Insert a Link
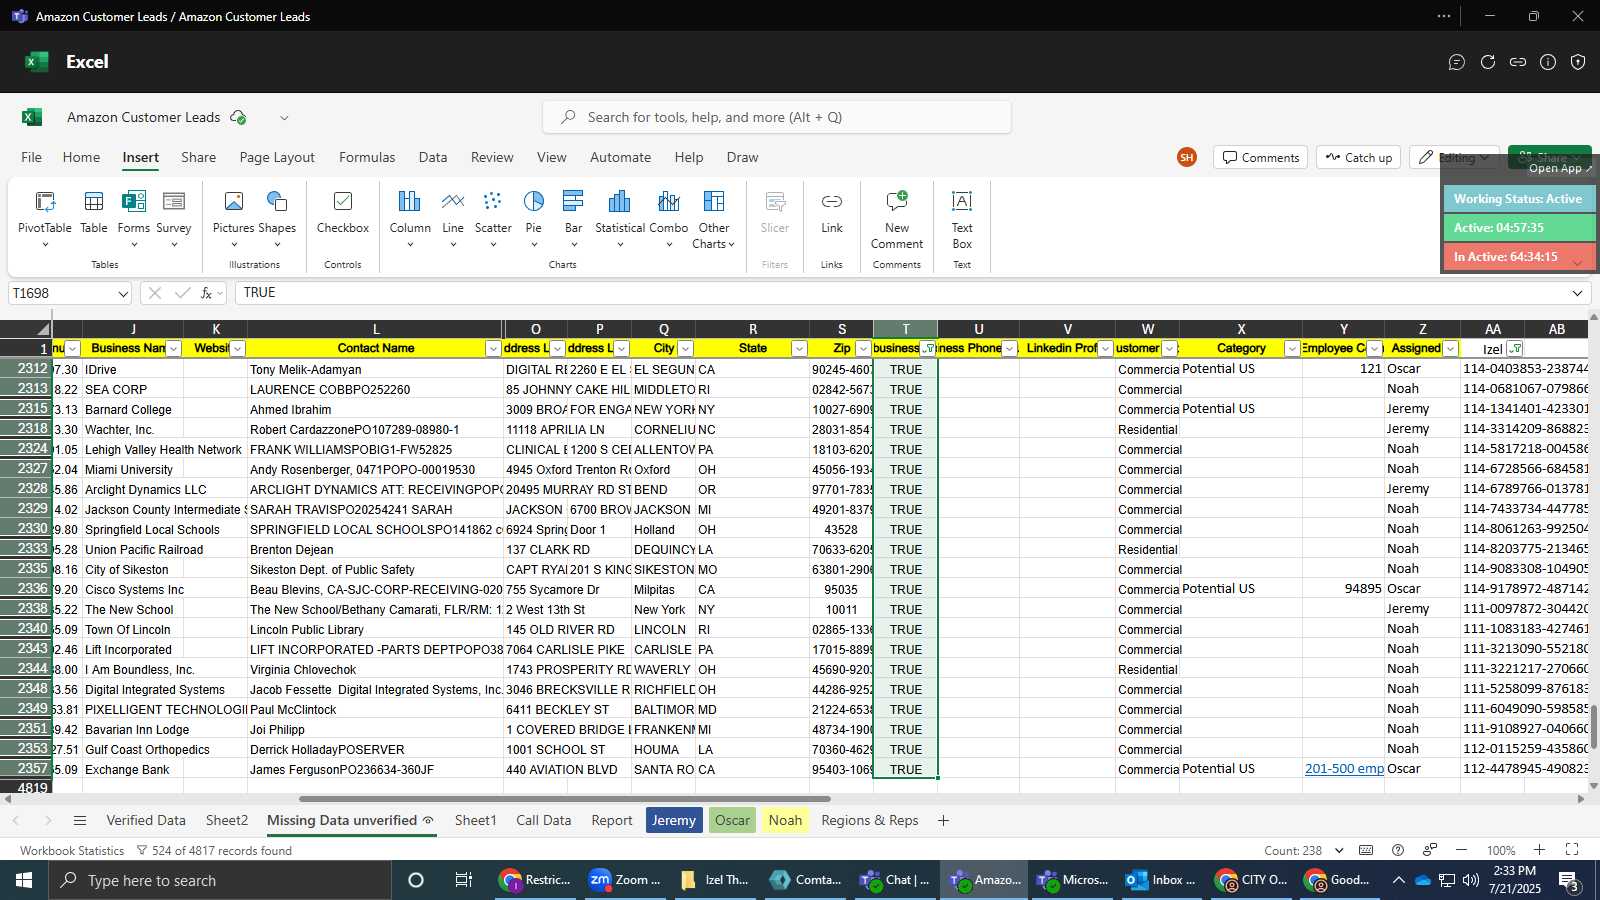 click(x=832, y=212)
